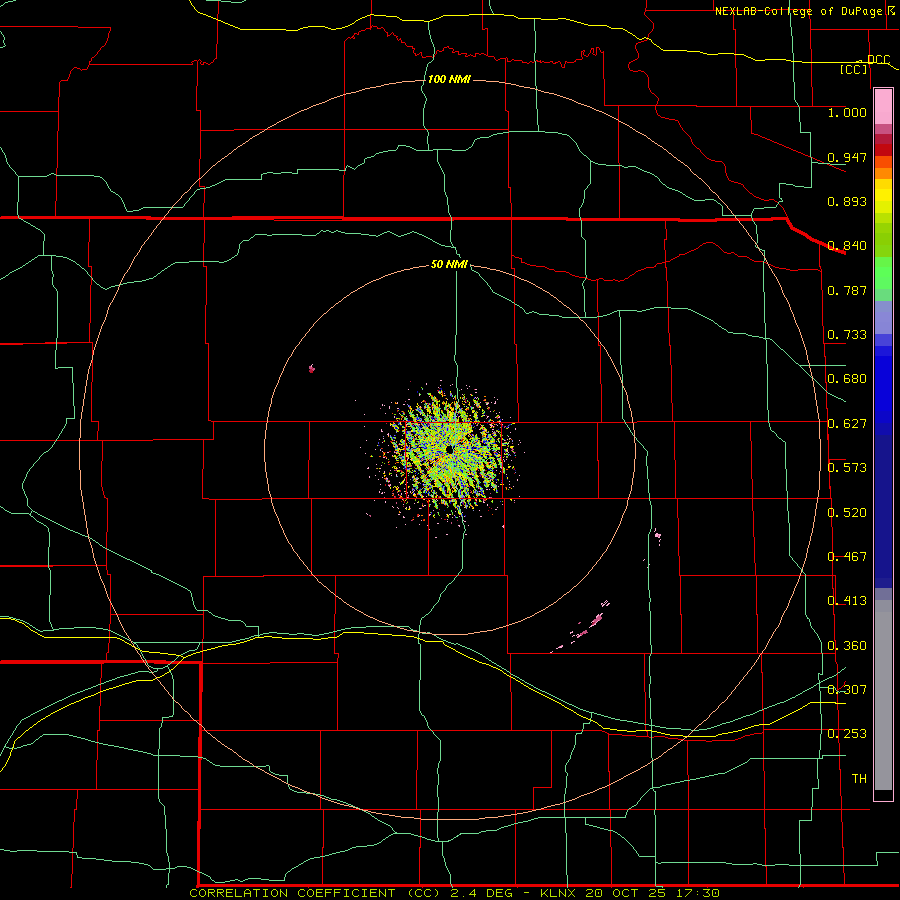Screen dimensions: 900x900
Task: Click the 0.787 color scale label
Action: click(847, 290)
